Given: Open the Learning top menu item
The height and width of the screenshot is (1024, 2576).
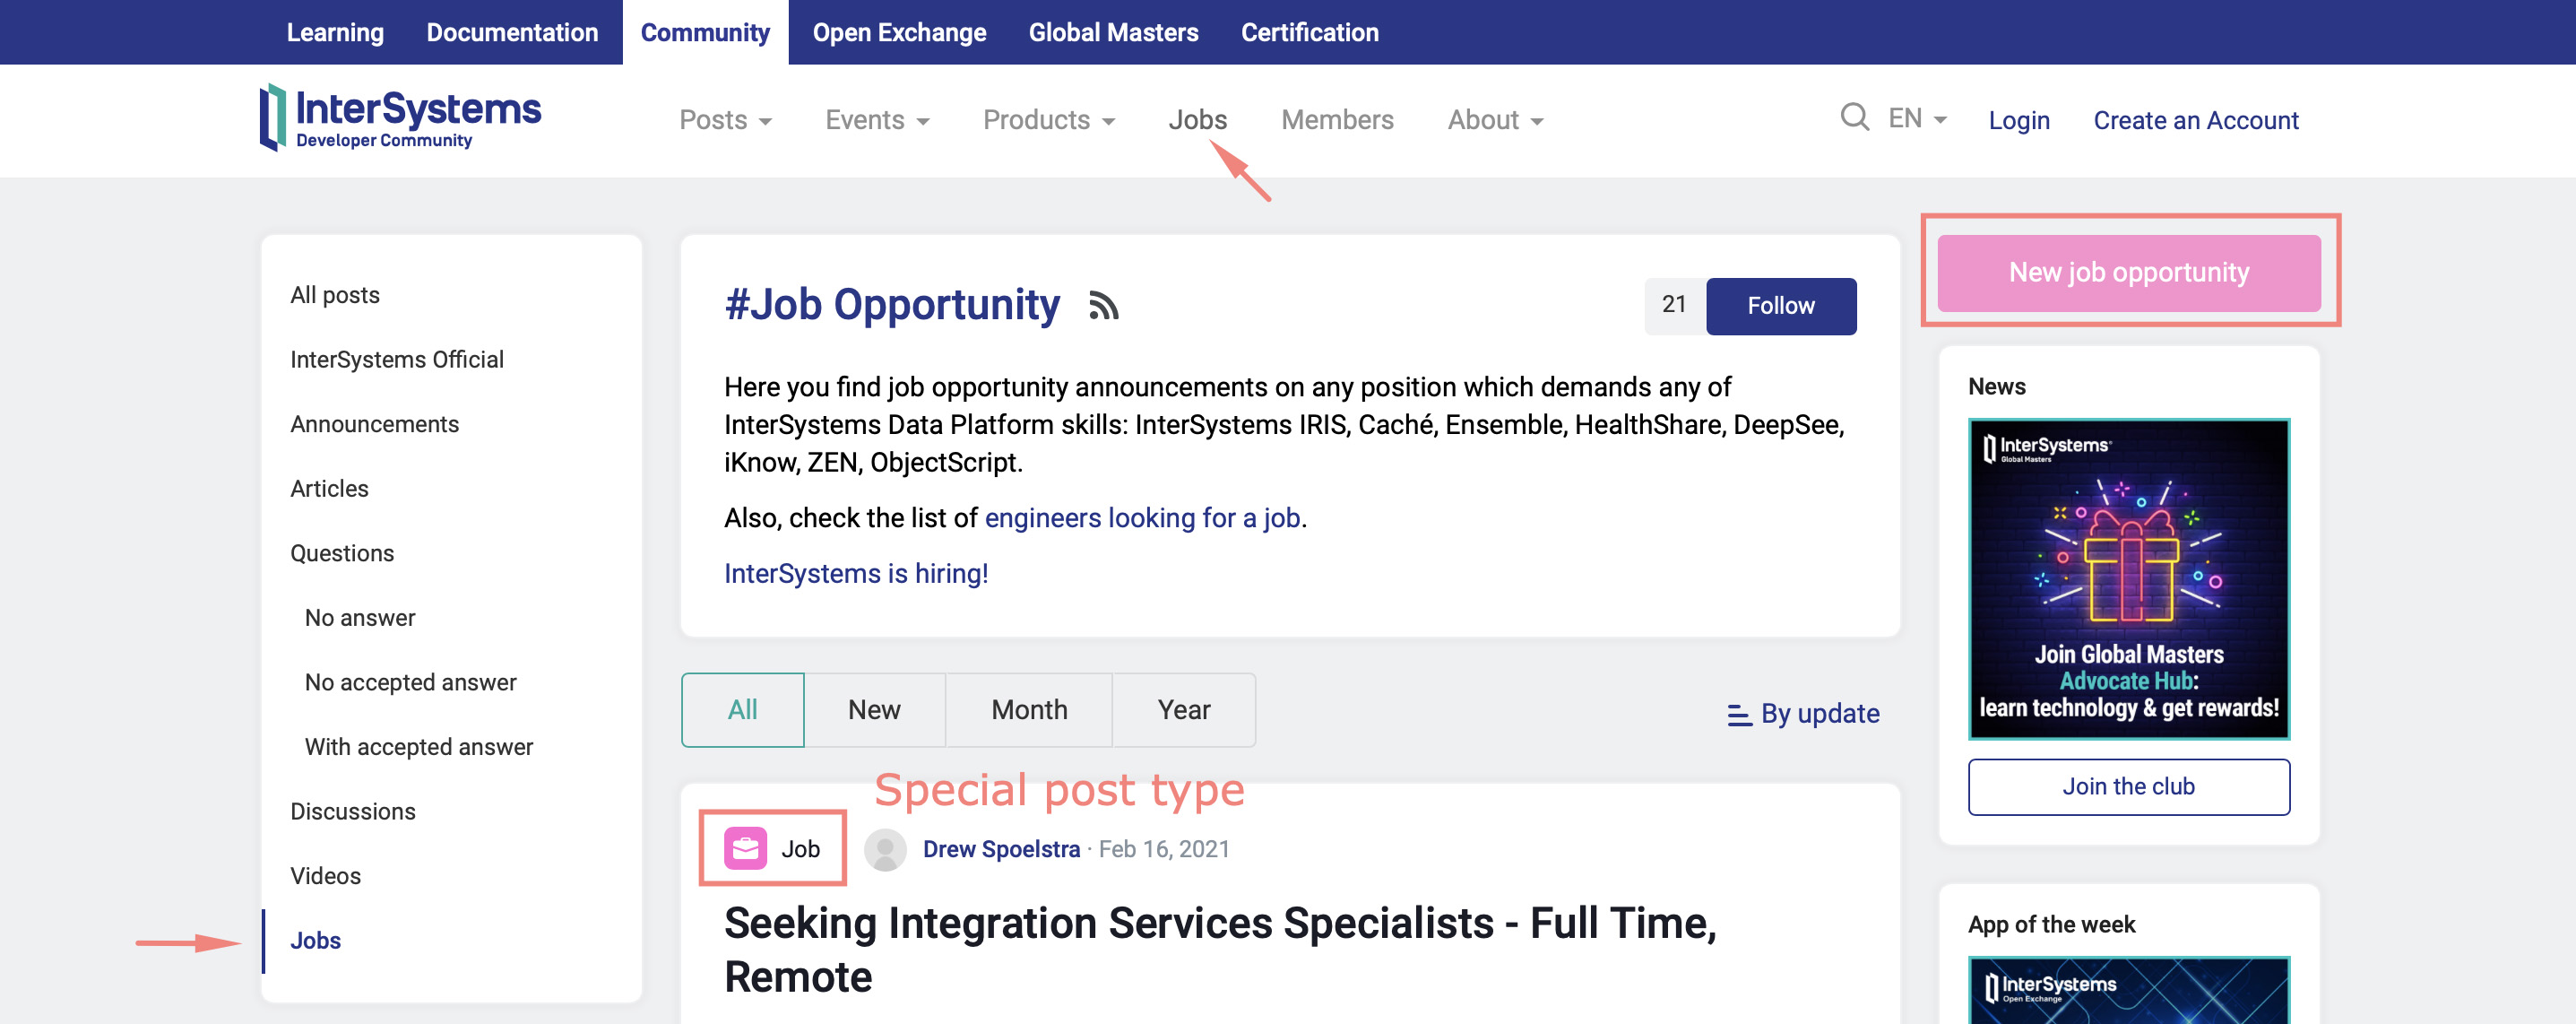Looking at the screenshot, I should (335, 32).
